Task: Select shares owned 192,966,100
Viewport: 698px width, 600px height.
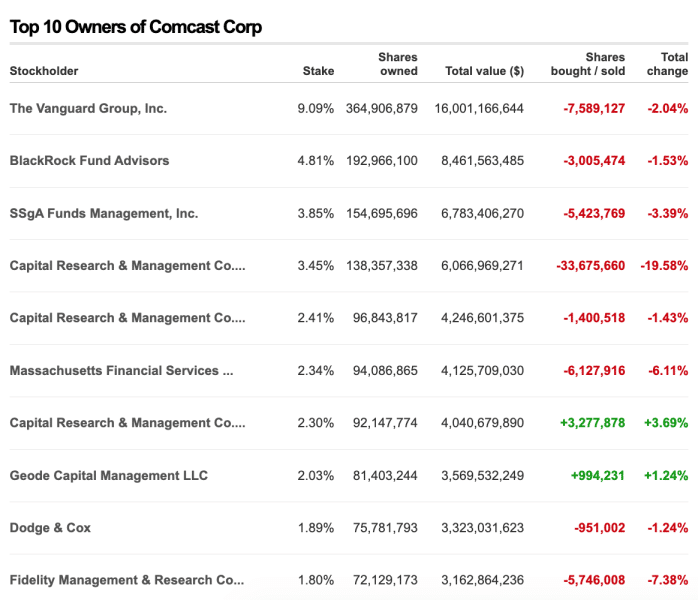Action: 382,161
